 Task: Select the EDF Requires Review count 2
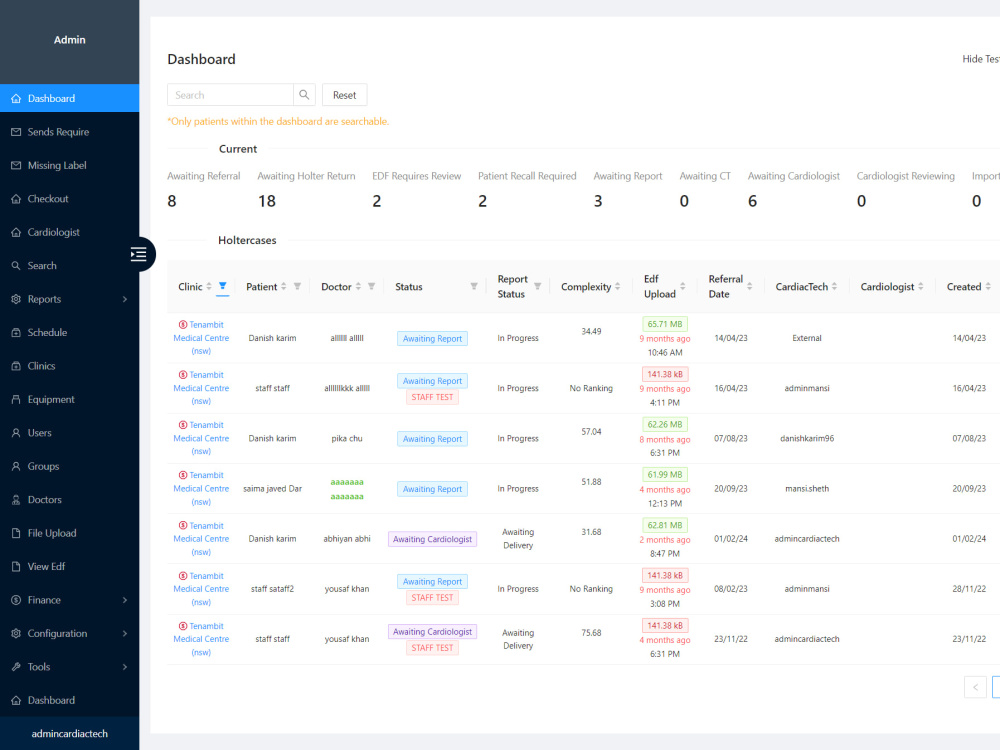coord(376,202)
